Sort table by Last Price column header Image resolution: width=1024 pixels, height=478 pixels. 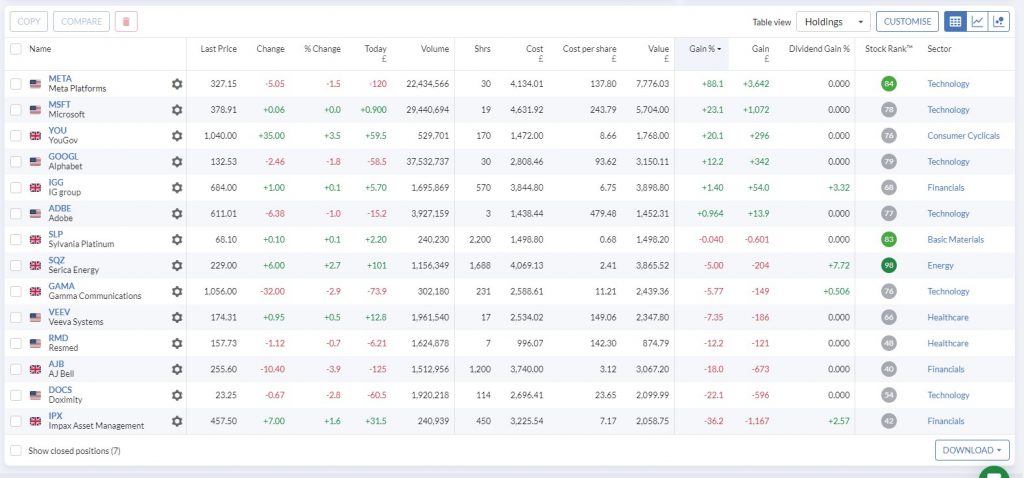click(218, 48)
